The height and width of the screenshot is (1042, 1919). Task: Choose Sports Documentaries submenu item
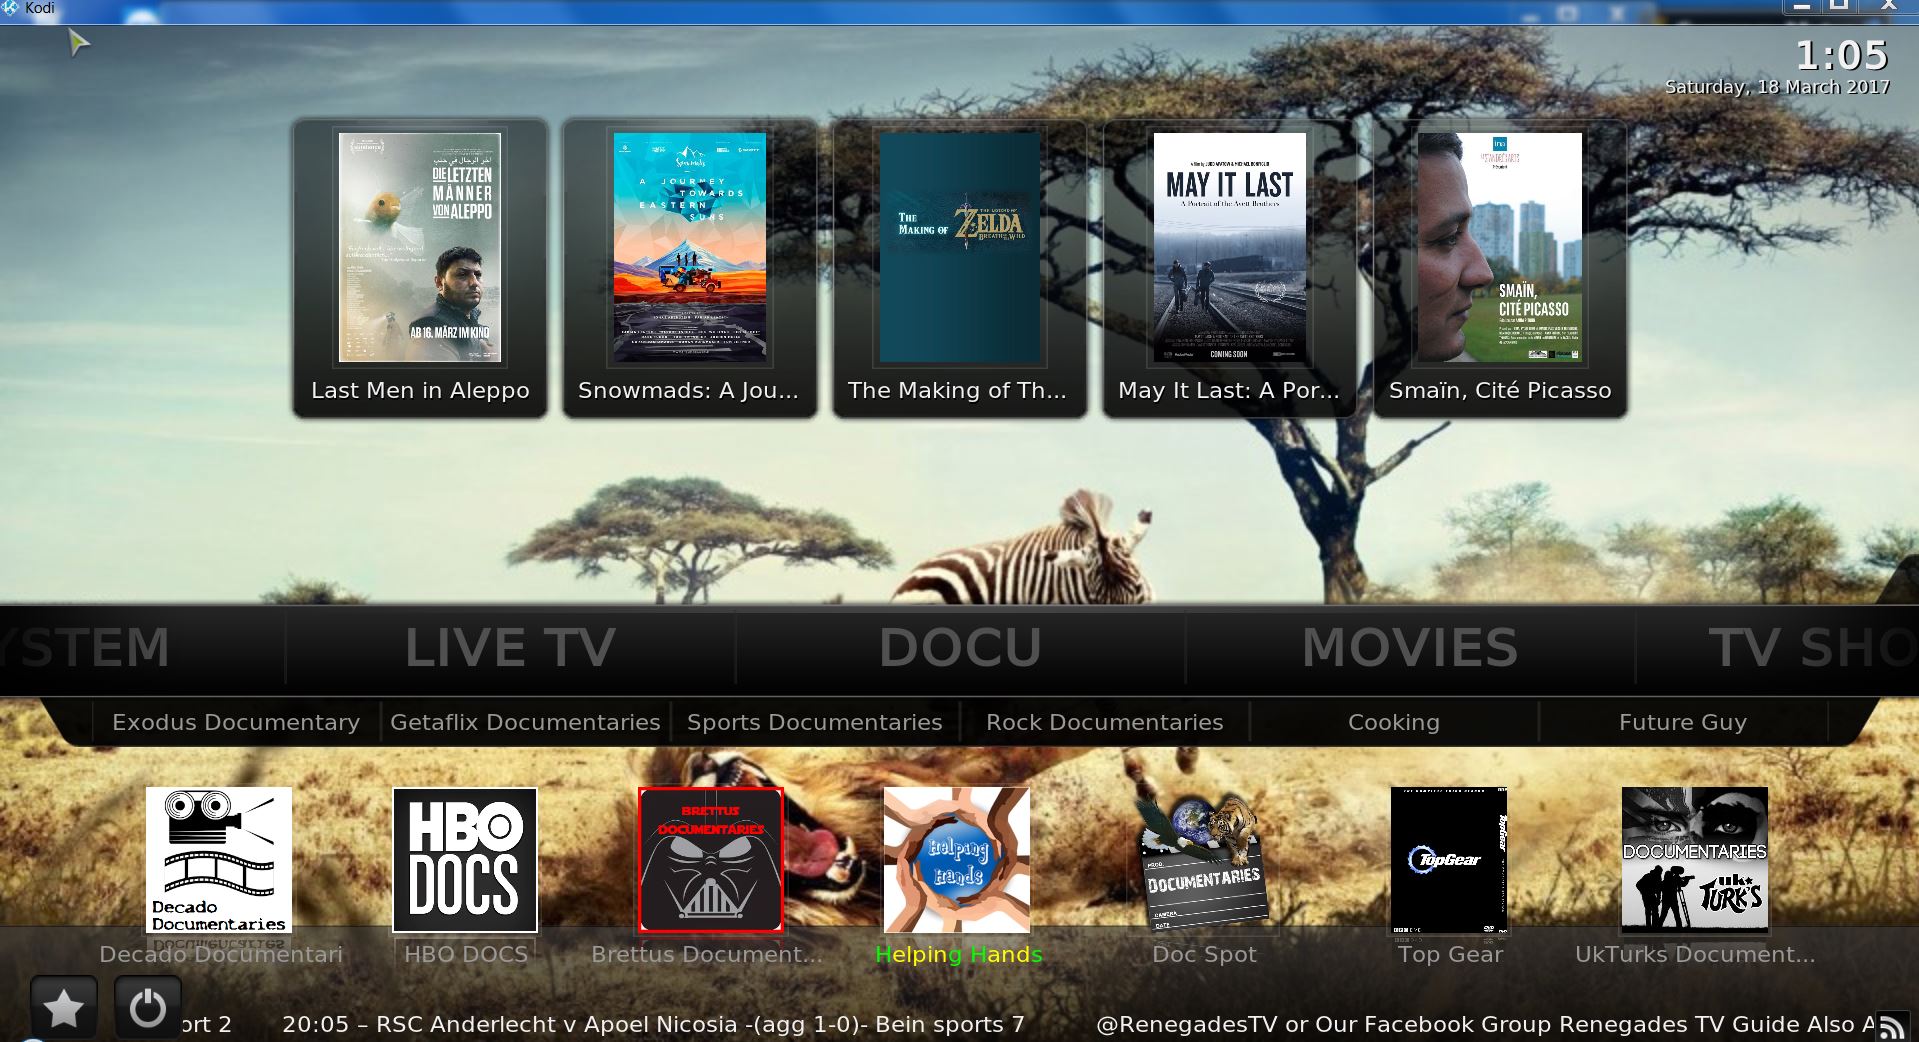point(814,722)
